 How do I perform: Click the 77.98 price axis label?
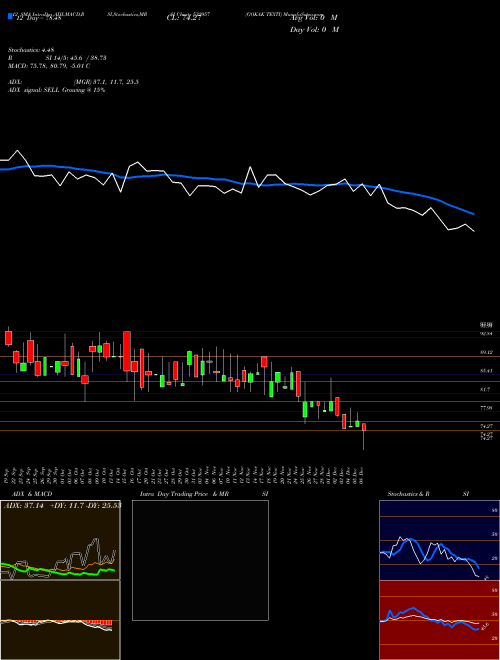point(486,408)
